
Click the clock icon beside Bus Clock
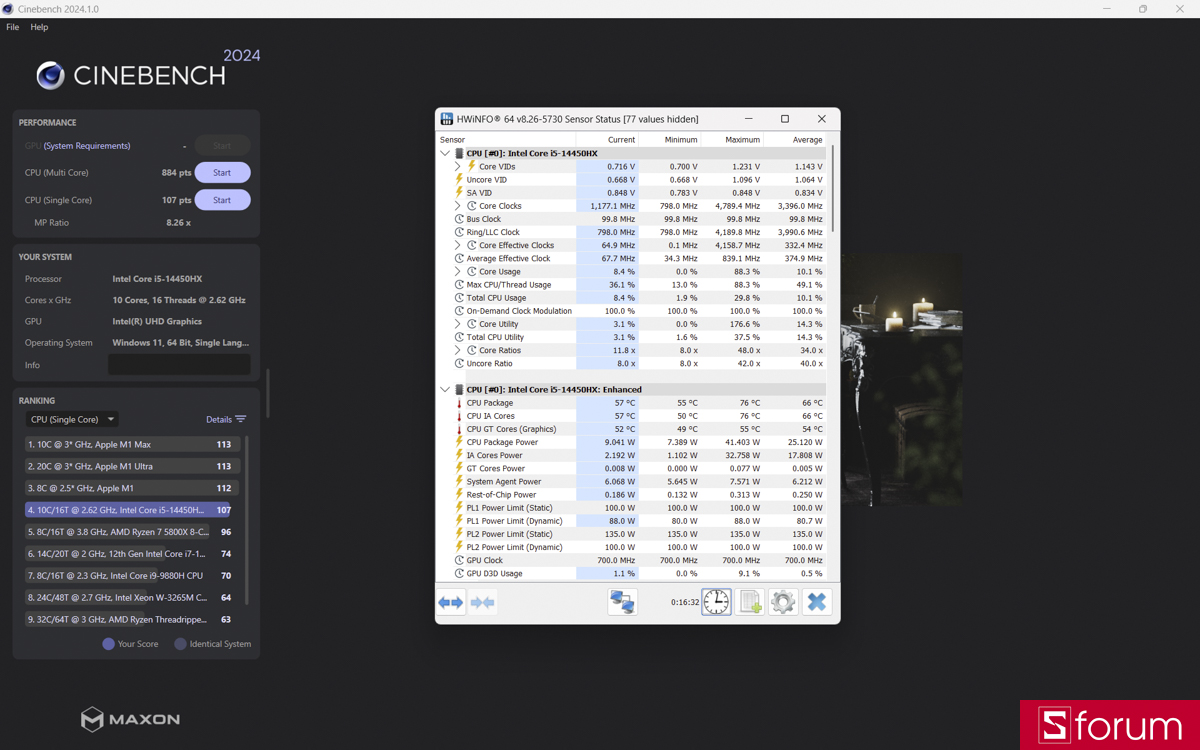pyautogui.click(x=459, y=219)
